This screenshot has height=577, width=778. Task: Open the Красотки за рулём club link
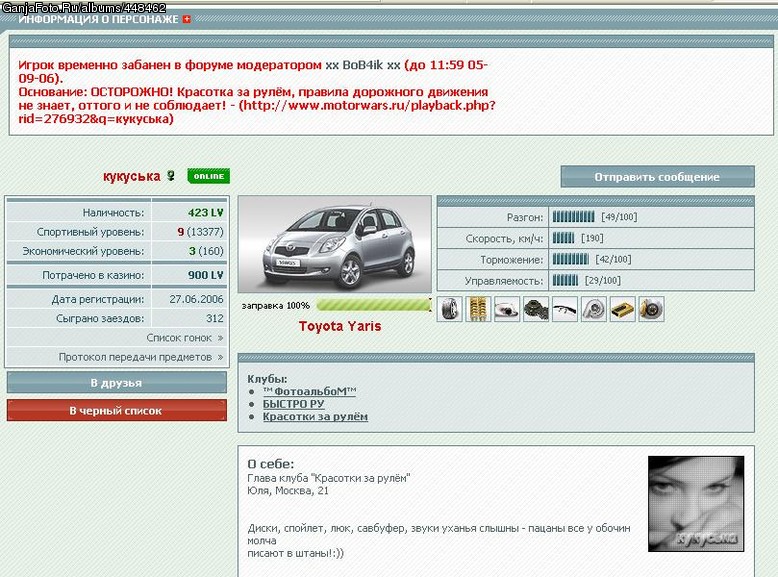tap(315, 417)
